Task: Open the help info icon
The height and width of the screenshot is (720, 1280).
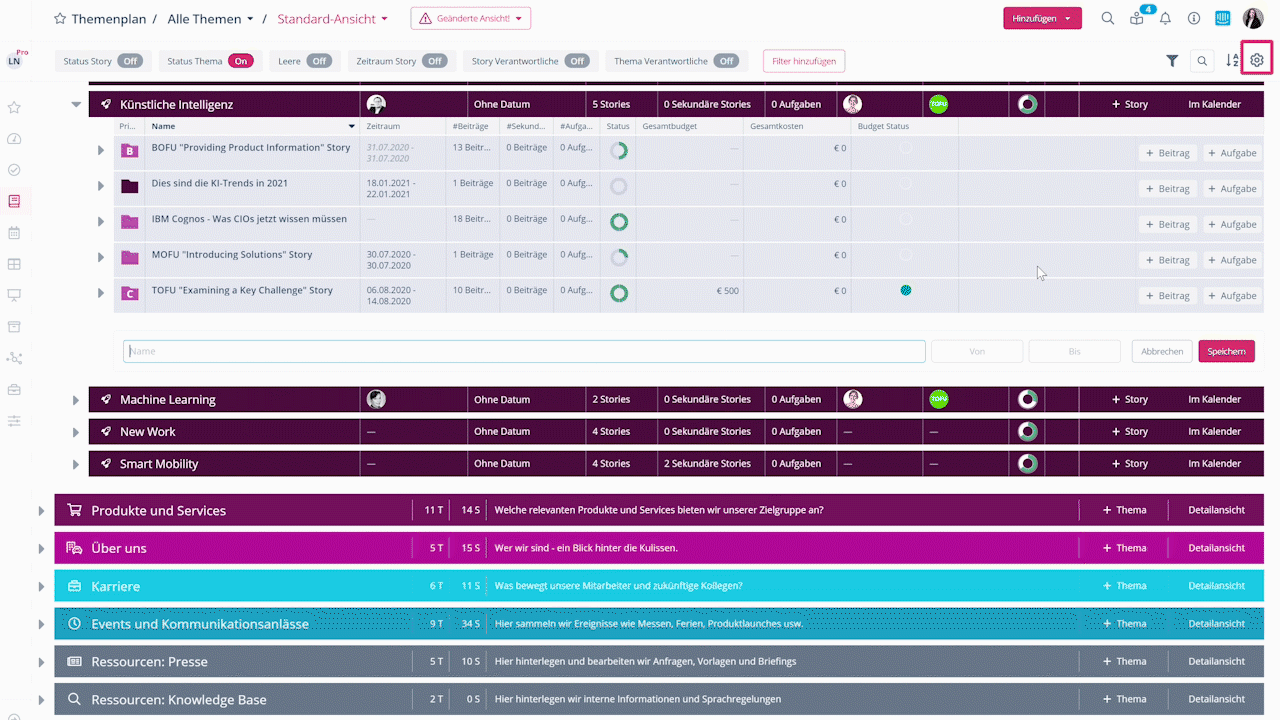Action: tap(1193, 18)
